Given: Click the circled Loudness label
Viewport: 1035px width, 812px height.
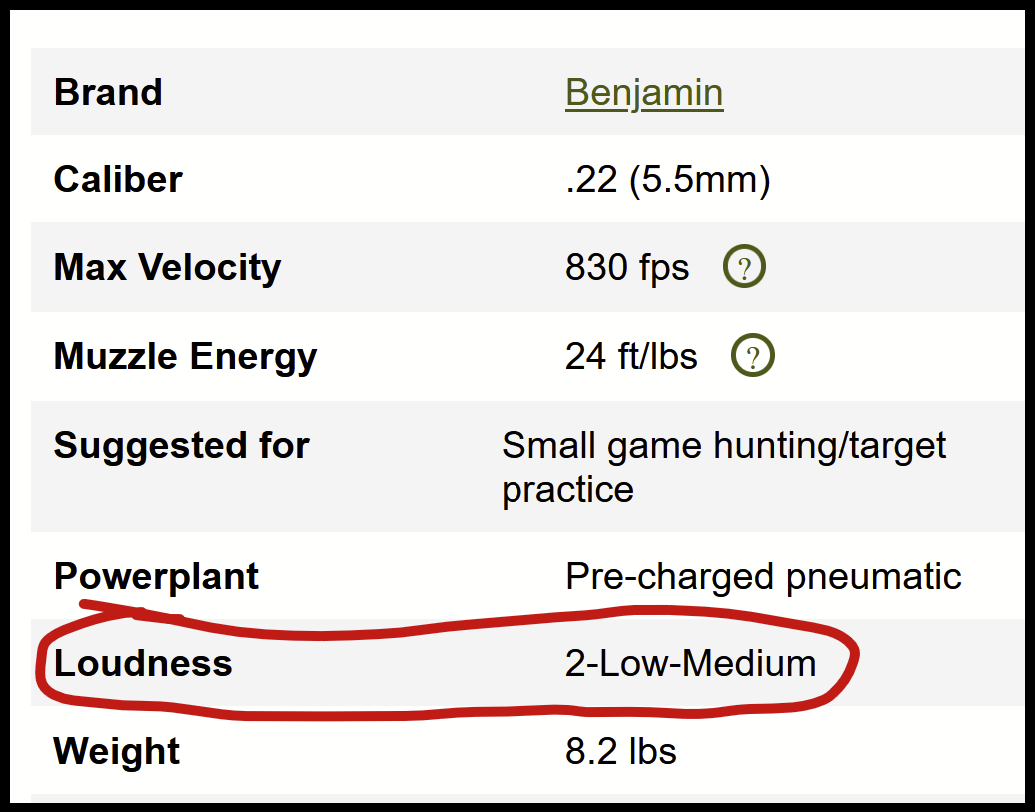Looking at the screenshot, I should pos(143,663).
